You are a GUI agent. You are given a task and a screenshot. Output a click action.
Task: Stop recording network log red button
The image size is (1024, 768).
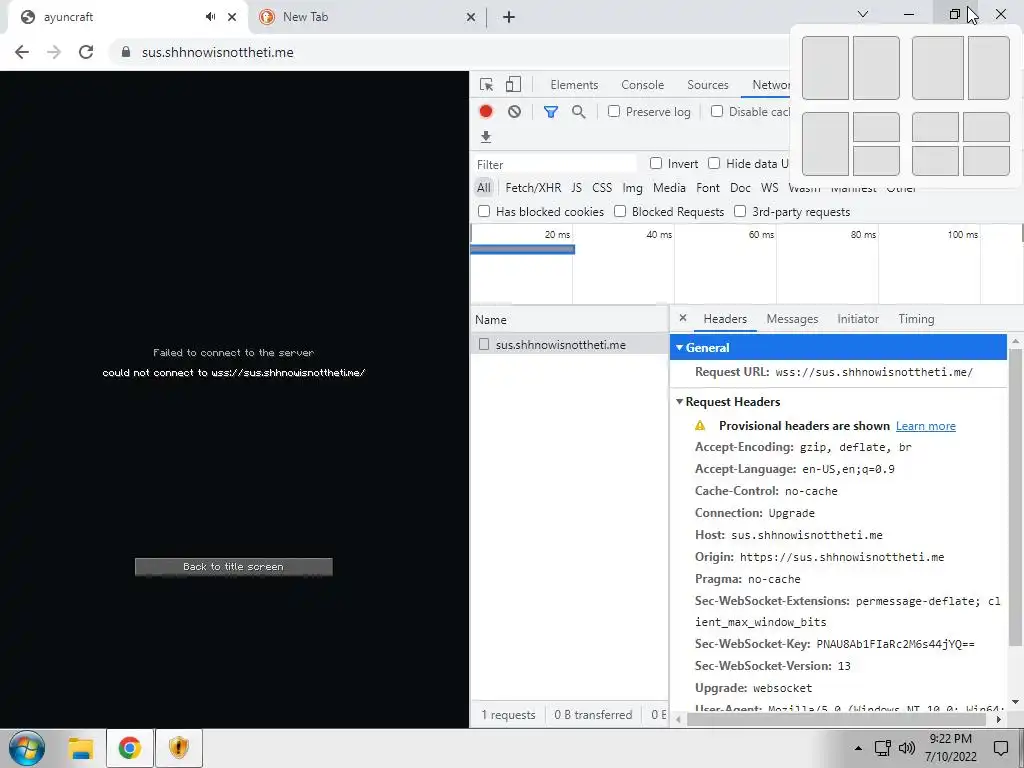(486, 112)
